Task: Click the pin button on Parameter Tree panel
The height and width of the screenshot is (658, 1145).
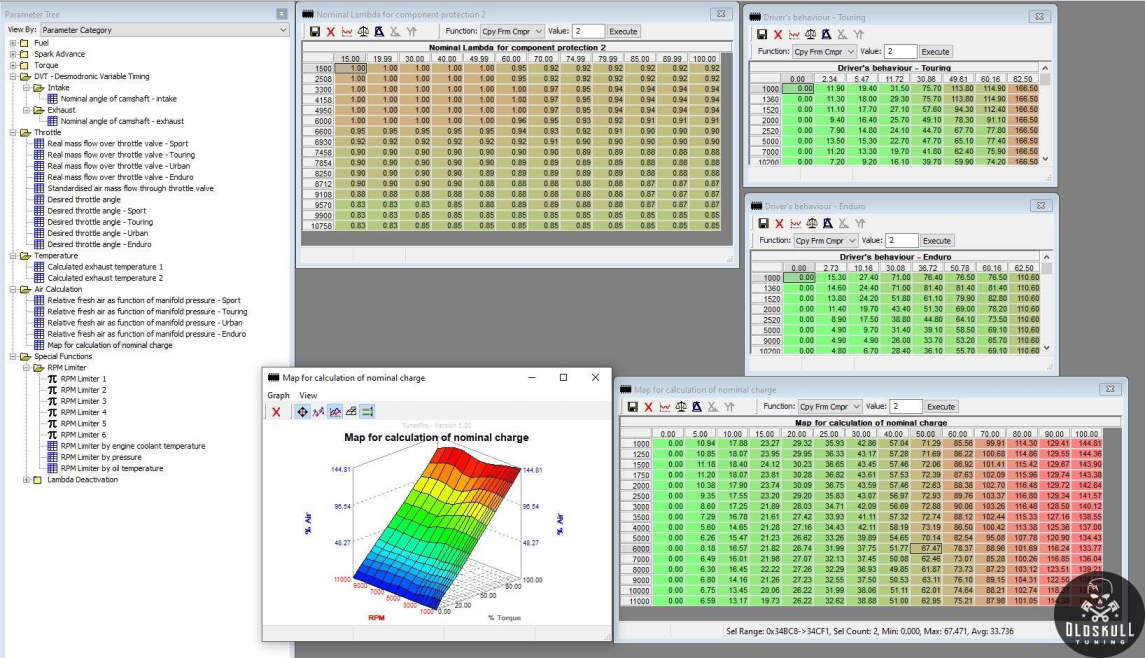Action: tap(282, 14)
